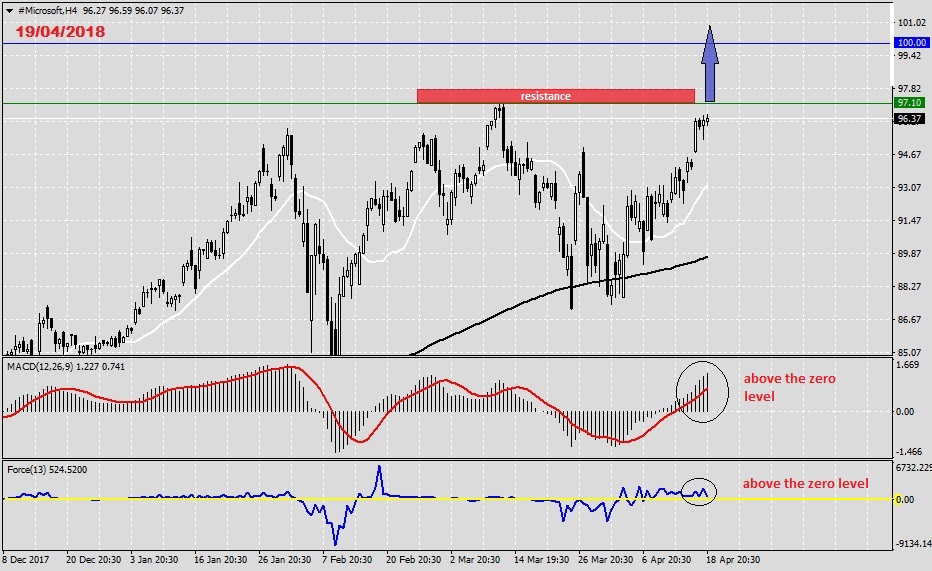Click the triangle arrow beside #Microsoft,H4
Image resolution: width=932 pixels, height=571 pixels.
click(x=9, y=10)
